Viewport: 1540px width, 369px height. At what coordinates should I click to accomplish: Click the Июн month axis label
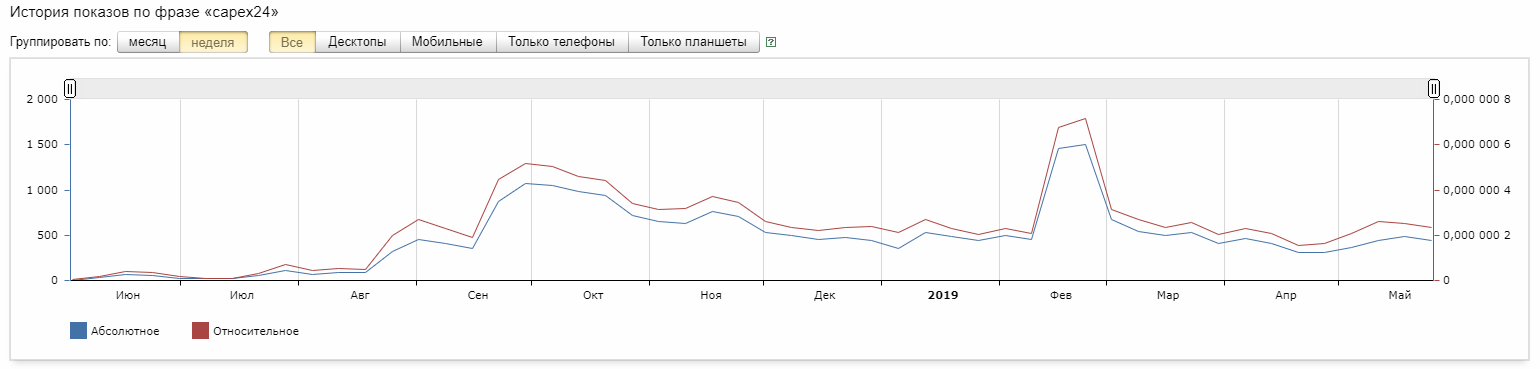pos(128,296)
